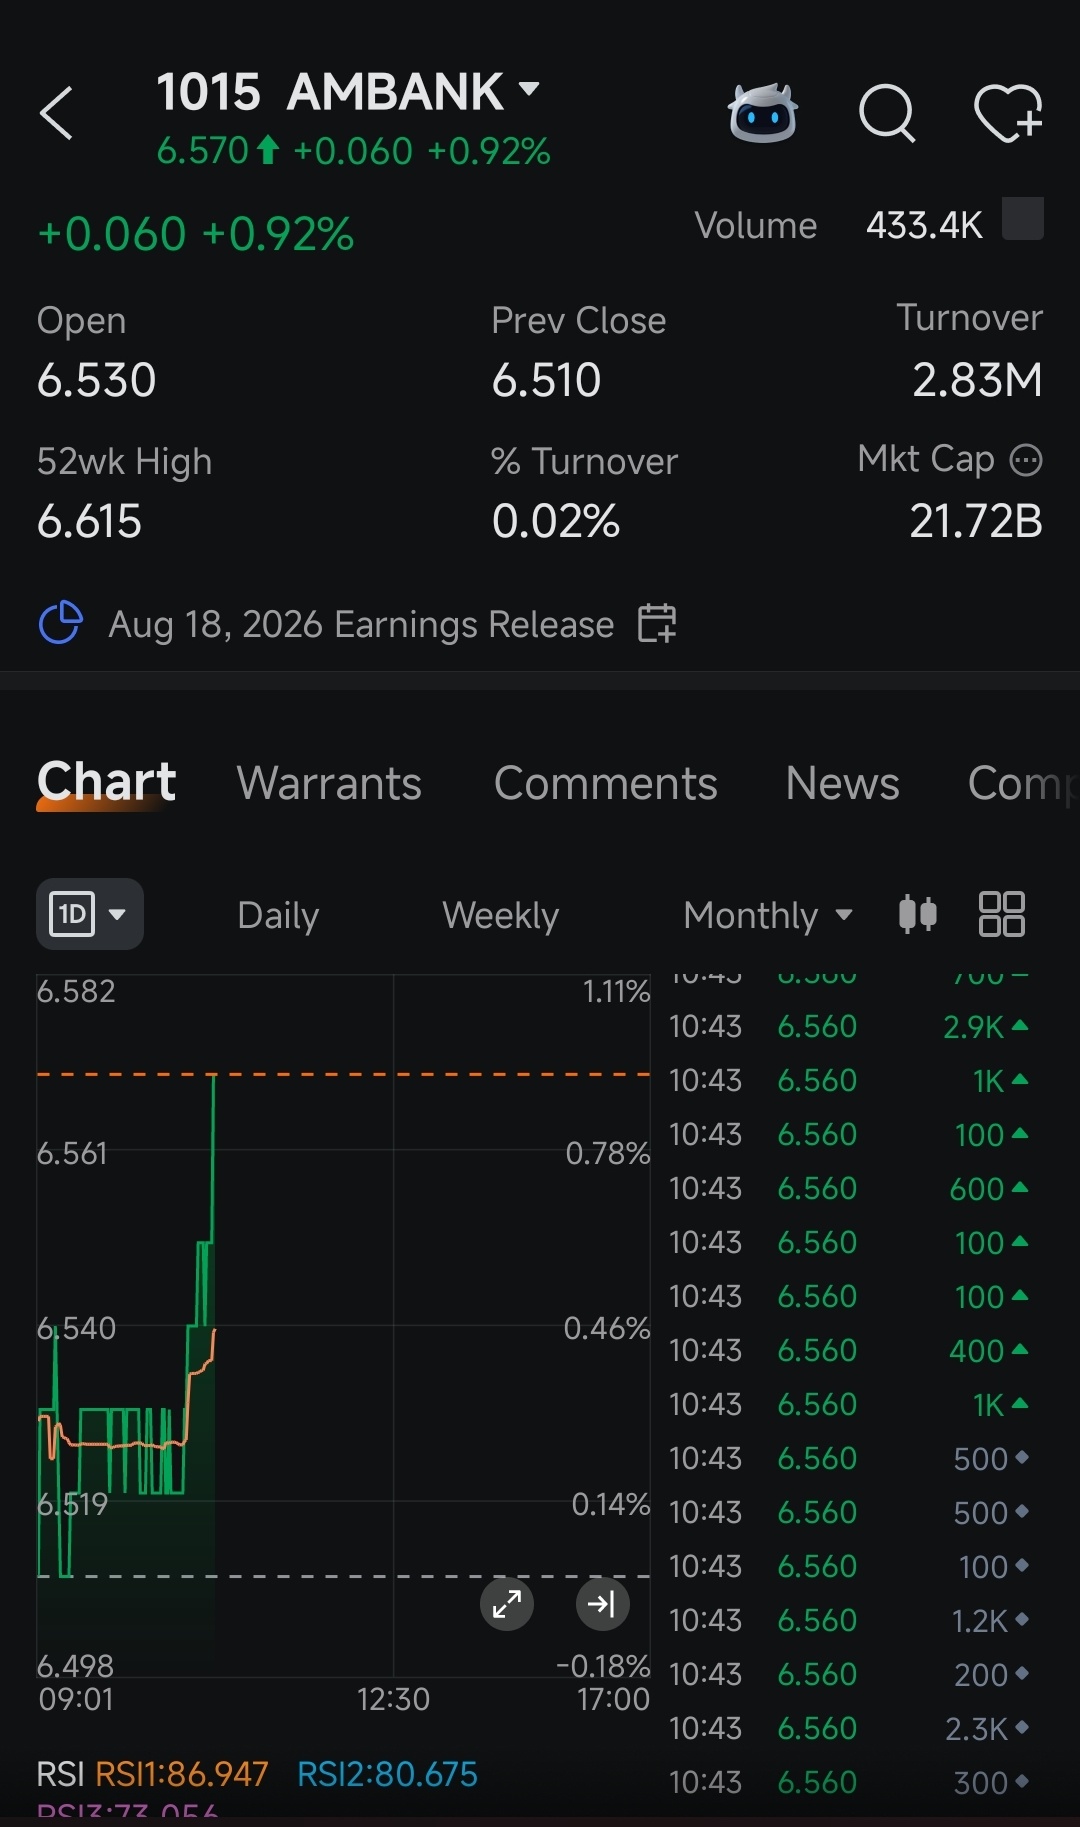Add AMBANK to watchlist via heart icon
Screen dimensions: 1080x1827
click(1008, 113)
